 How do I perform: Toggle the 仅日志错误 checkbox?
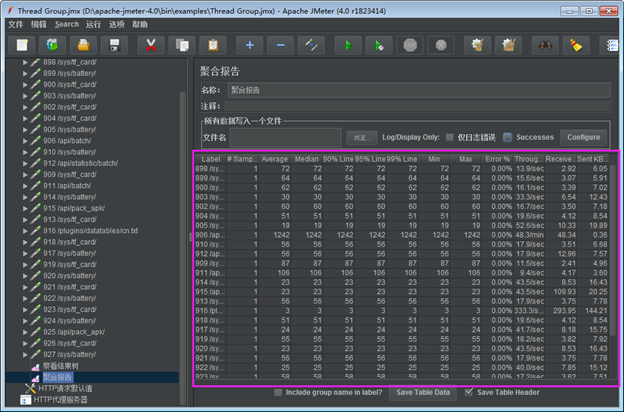tap(450, 137)
